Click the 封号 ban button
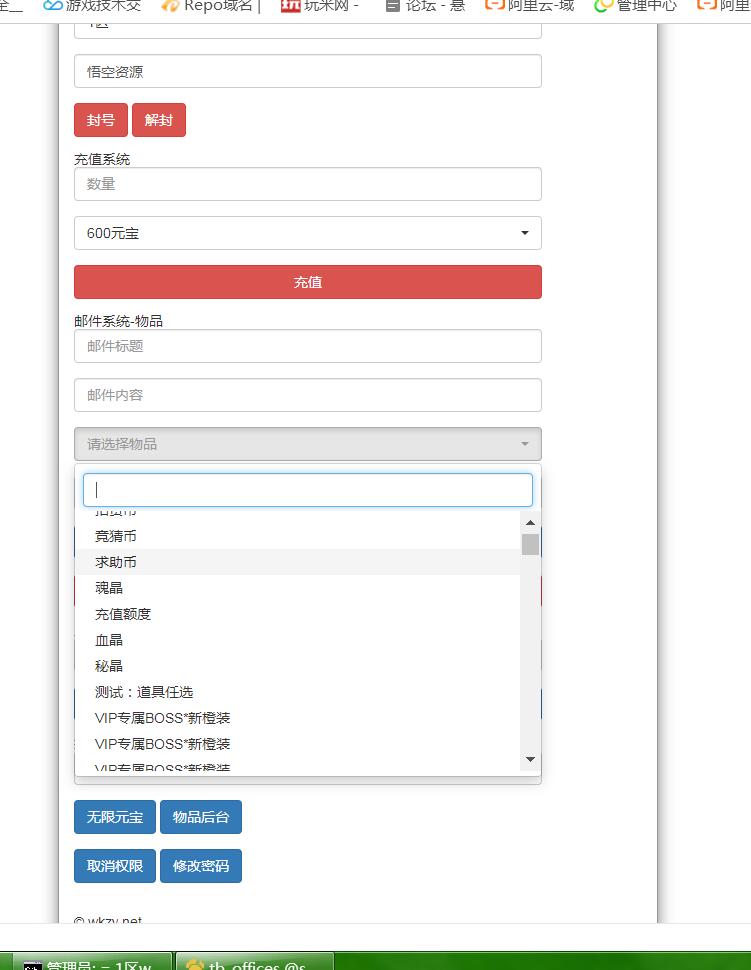751x970 pixels. (100, 120)
